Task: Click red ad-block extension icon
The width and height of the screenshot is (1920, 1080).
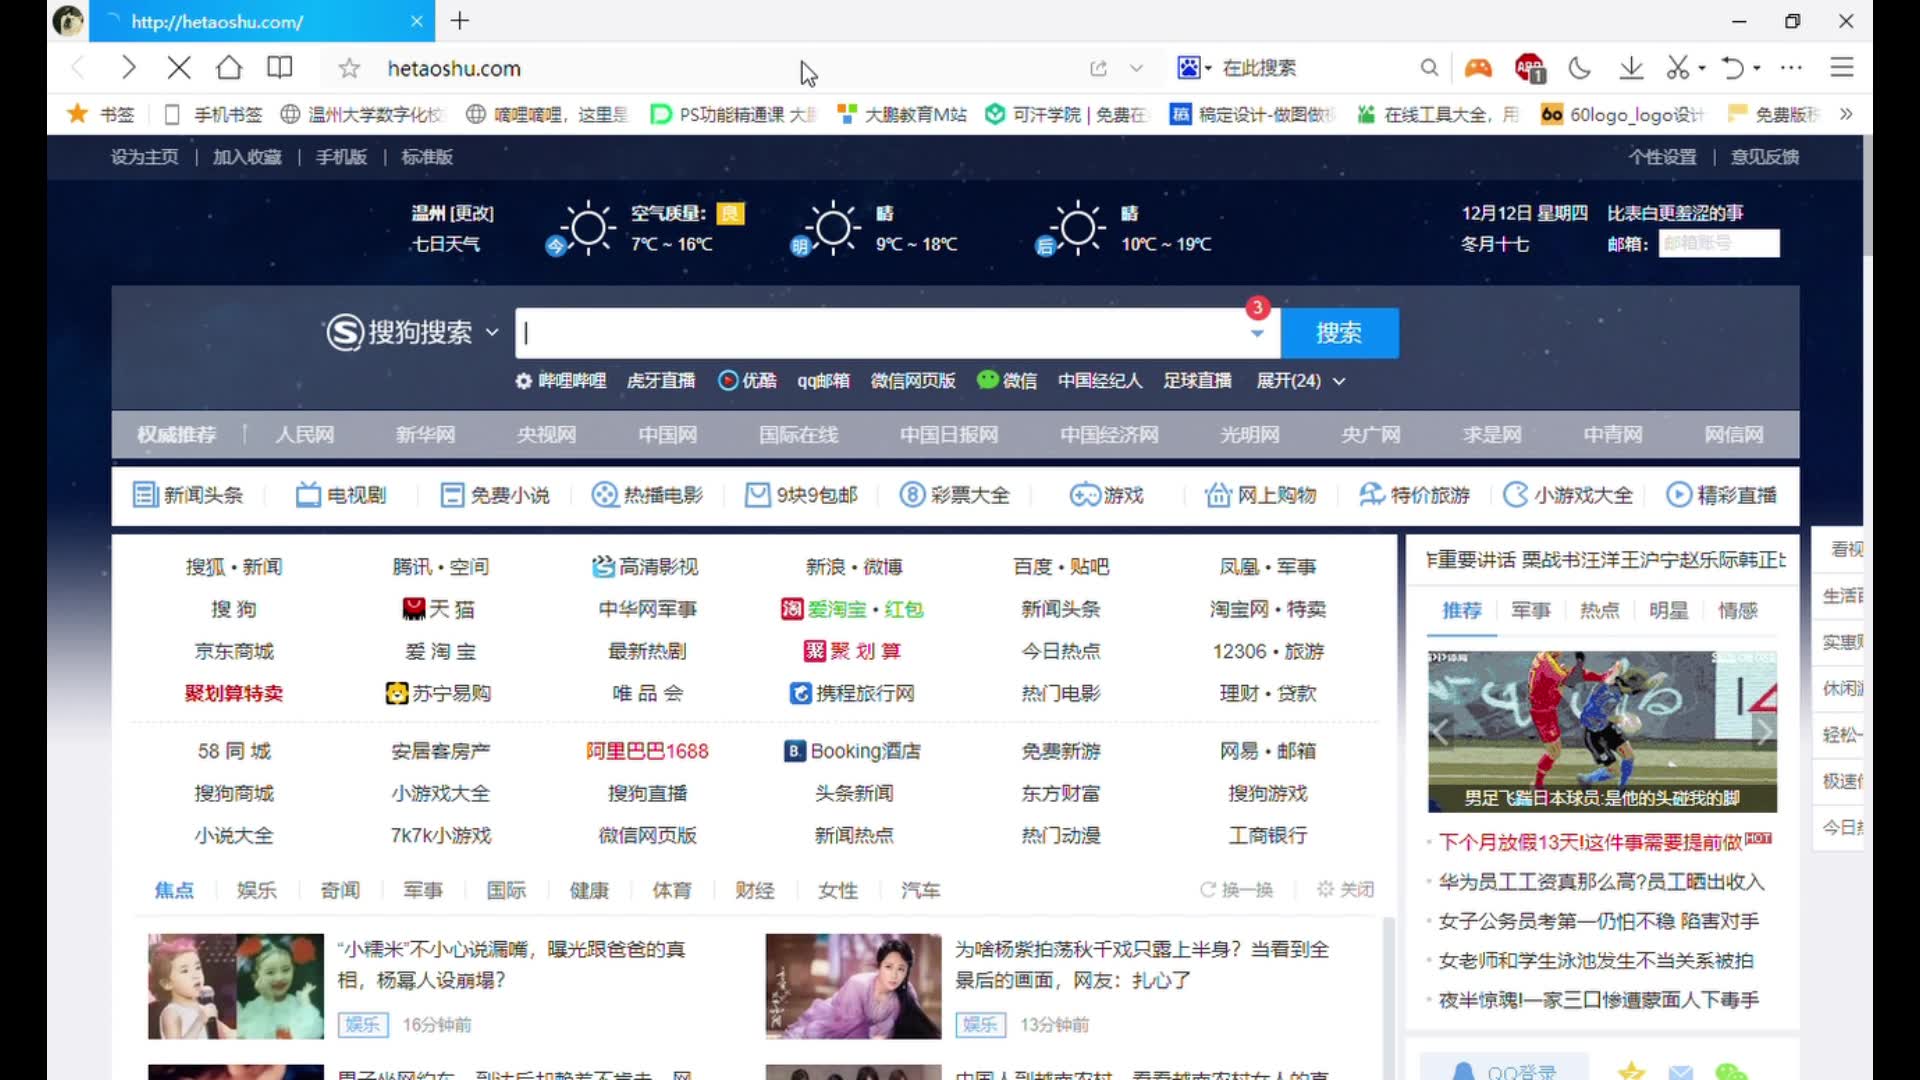Action: point(1530,68)
